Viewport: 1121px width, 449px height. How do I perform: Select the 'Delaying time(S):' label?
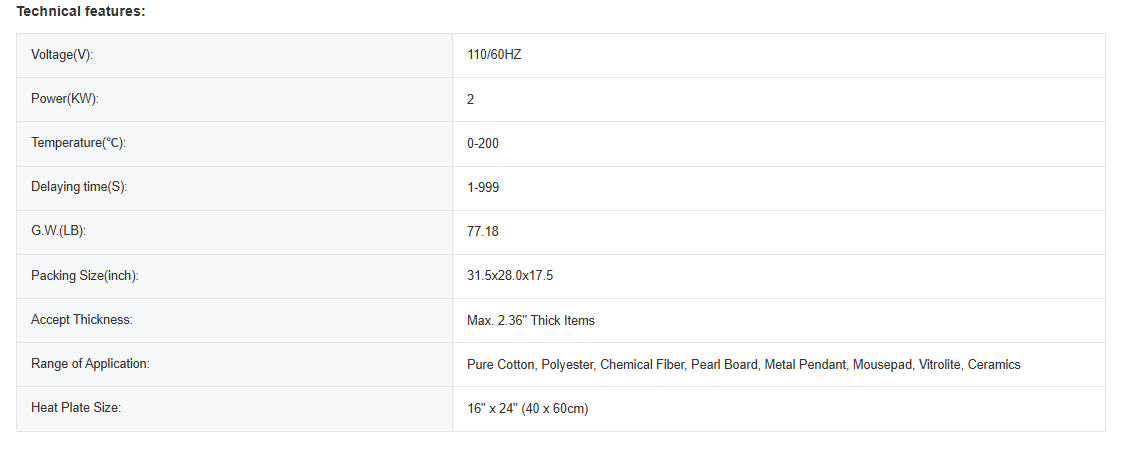coord(79,187)
